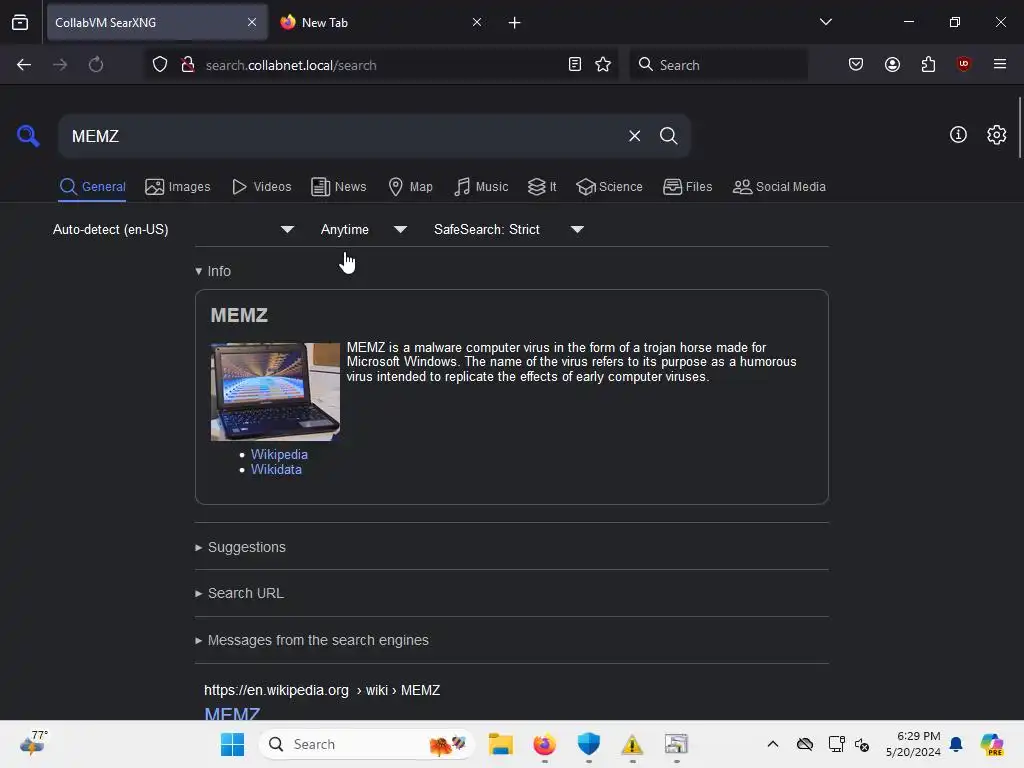Click the address bar URL field
The height and width of the screenshot is (768, 1024).
tap(379, 65)
